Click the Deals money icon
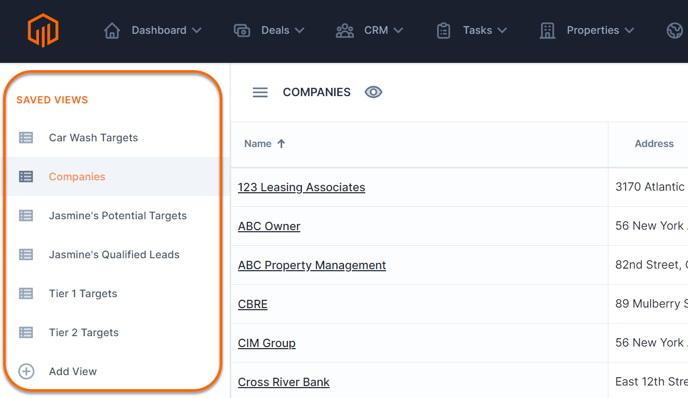Image resolution: width=688 pixels, height=398 pixels. [242, 30]
